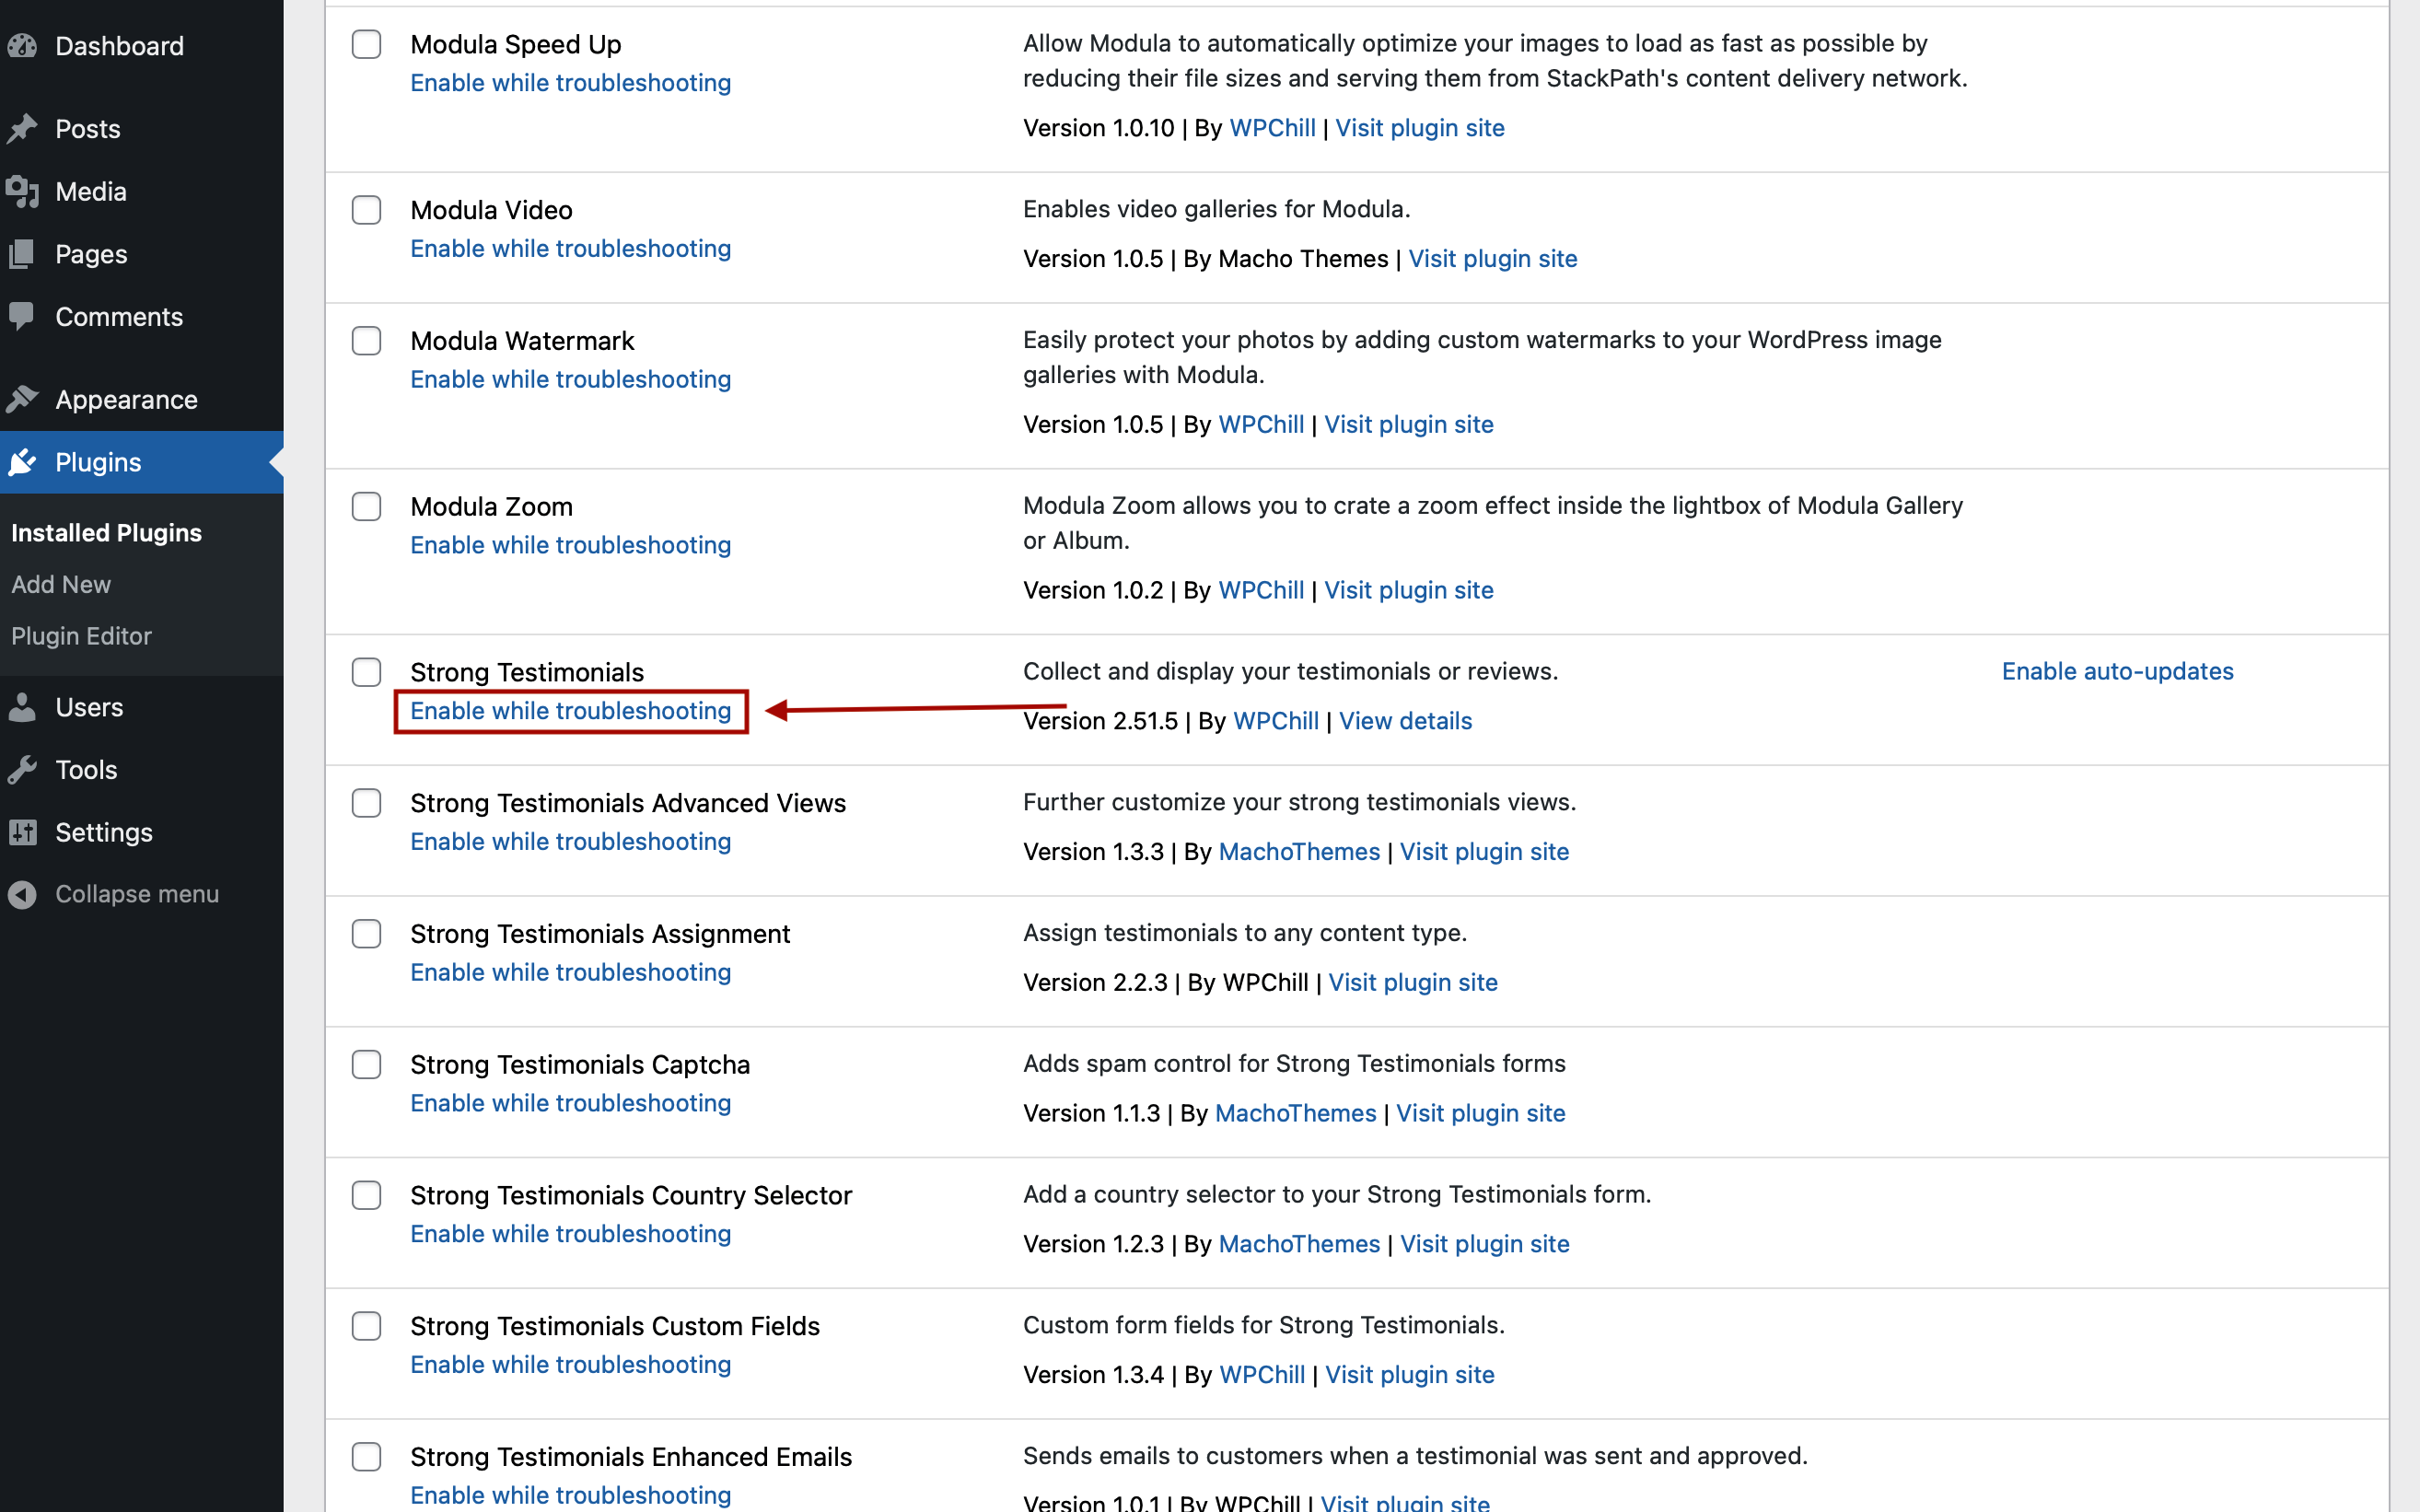Screen dimensions: 2420x1512
Task: Enable Modula Video while troubleshooting
Action: 570,249
